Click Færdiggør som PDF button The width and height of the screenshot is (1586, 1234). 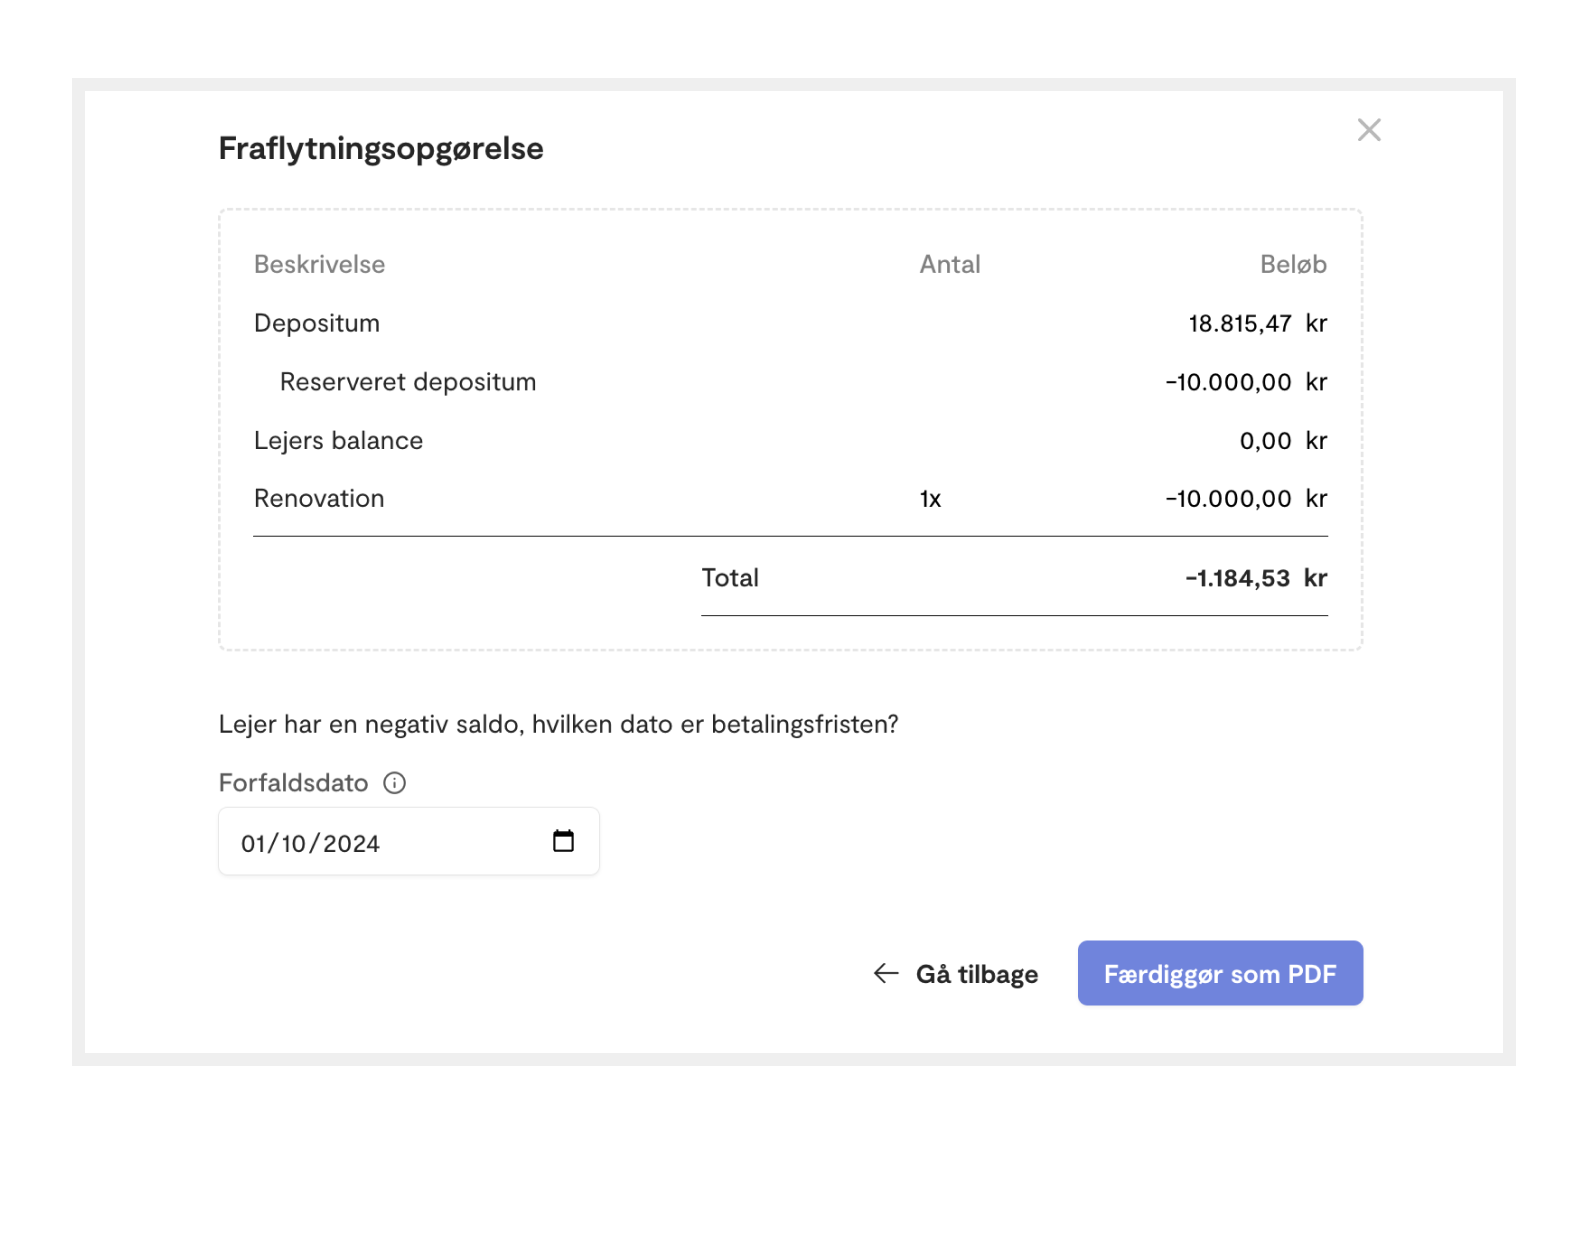(x=1220, y=973)
